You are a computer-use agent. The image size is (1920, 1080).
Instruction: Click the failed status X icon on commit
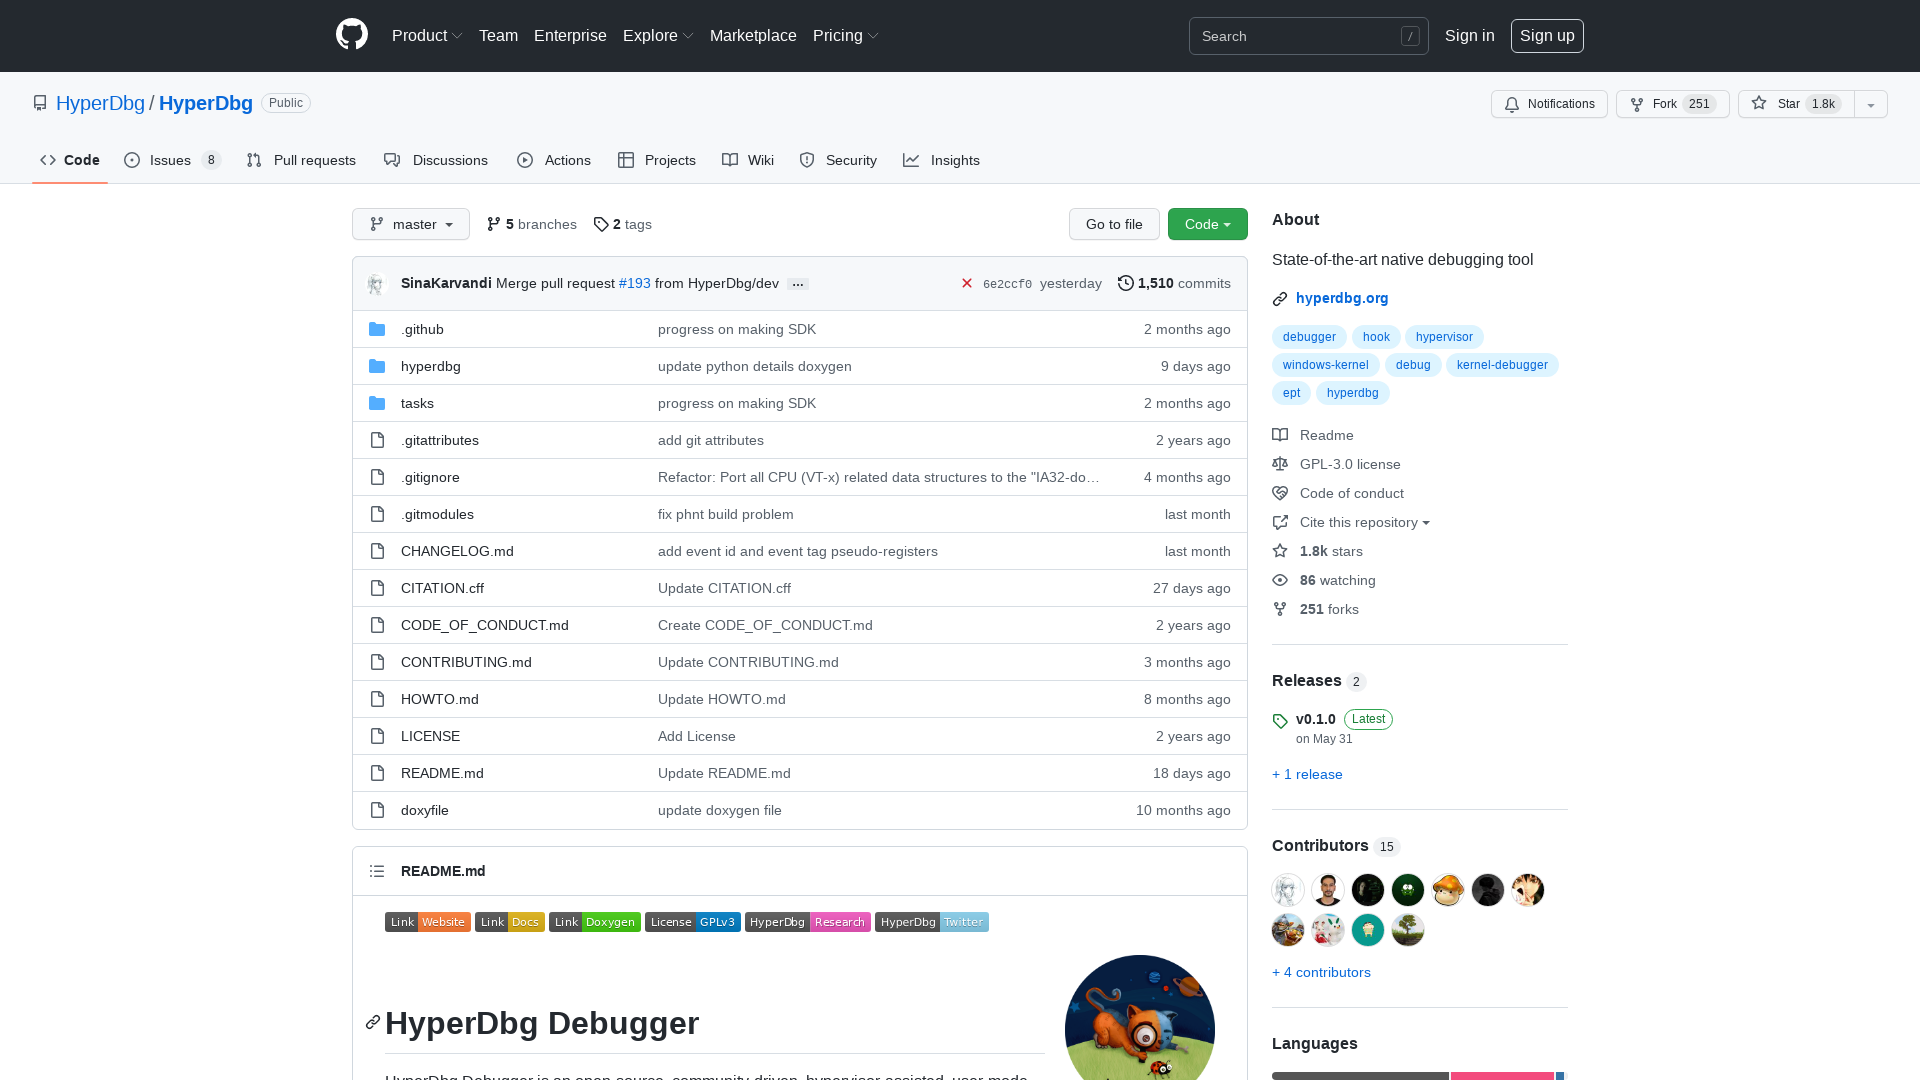click(x=967, y=283)
